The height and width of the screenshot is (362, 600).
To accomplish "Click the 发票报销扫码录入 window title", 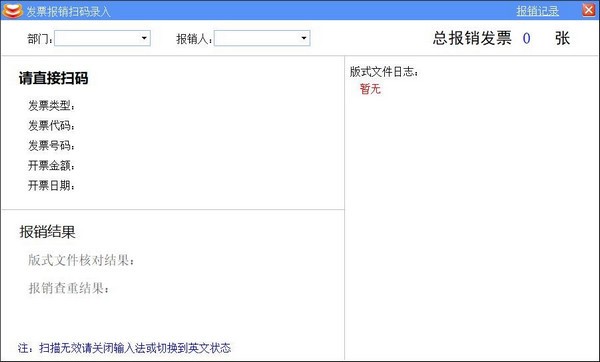I will click(68, 11).
